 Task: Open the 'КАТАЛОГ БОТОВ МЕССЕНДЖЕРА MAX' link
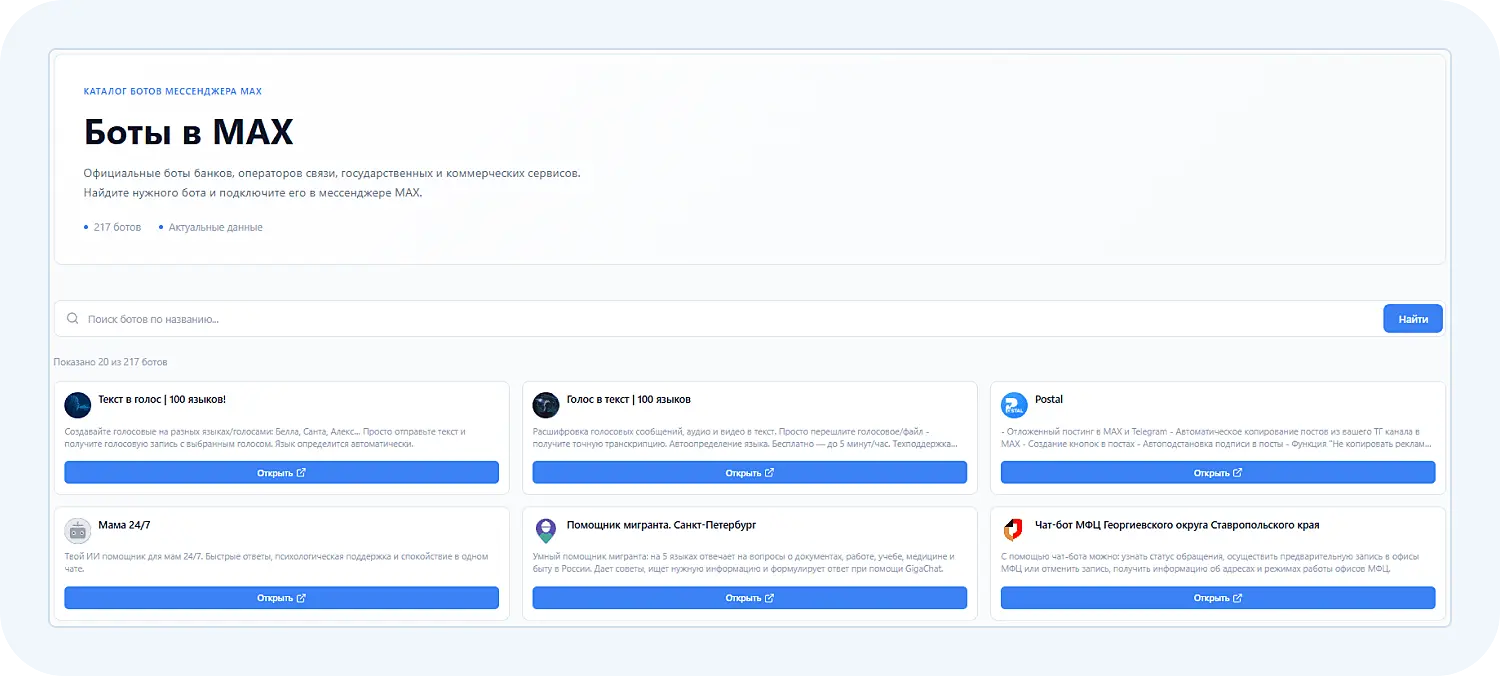click(x=172, y=90)
